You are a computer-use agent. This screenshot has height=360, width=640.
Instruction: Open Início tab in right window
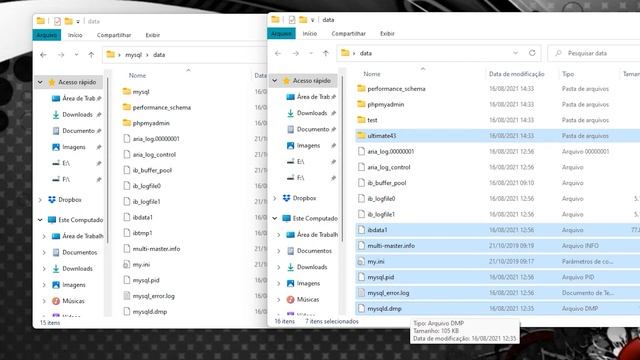point(310,33)
